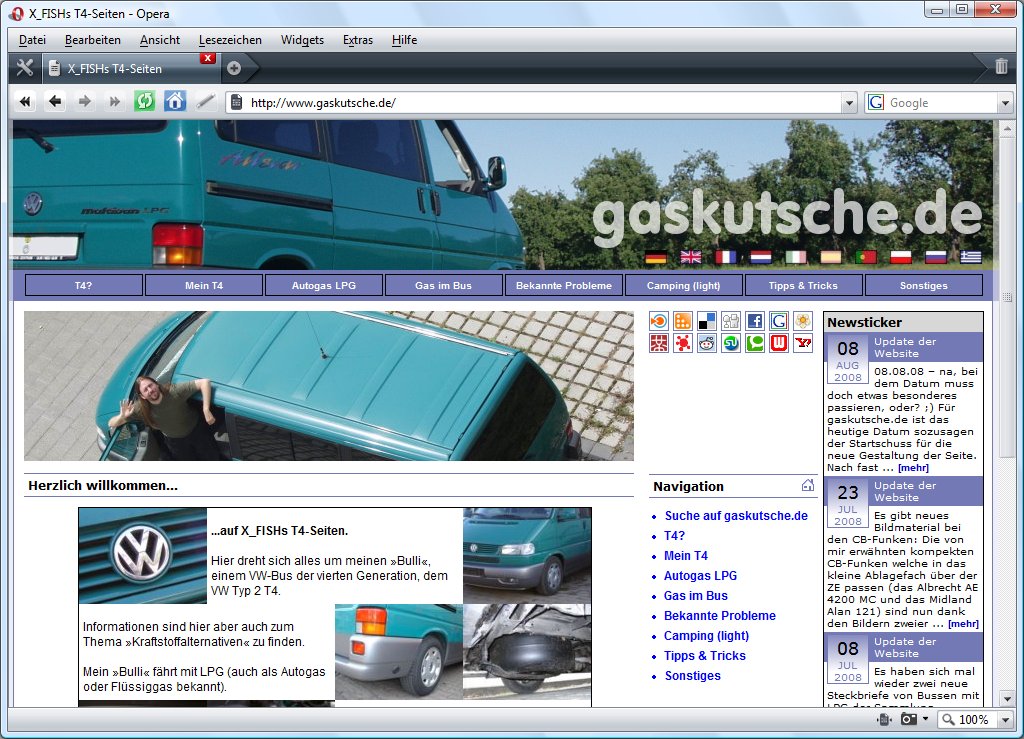Click the Rewind navigation button
The image size is (1024, 739).
coord(25,102)
